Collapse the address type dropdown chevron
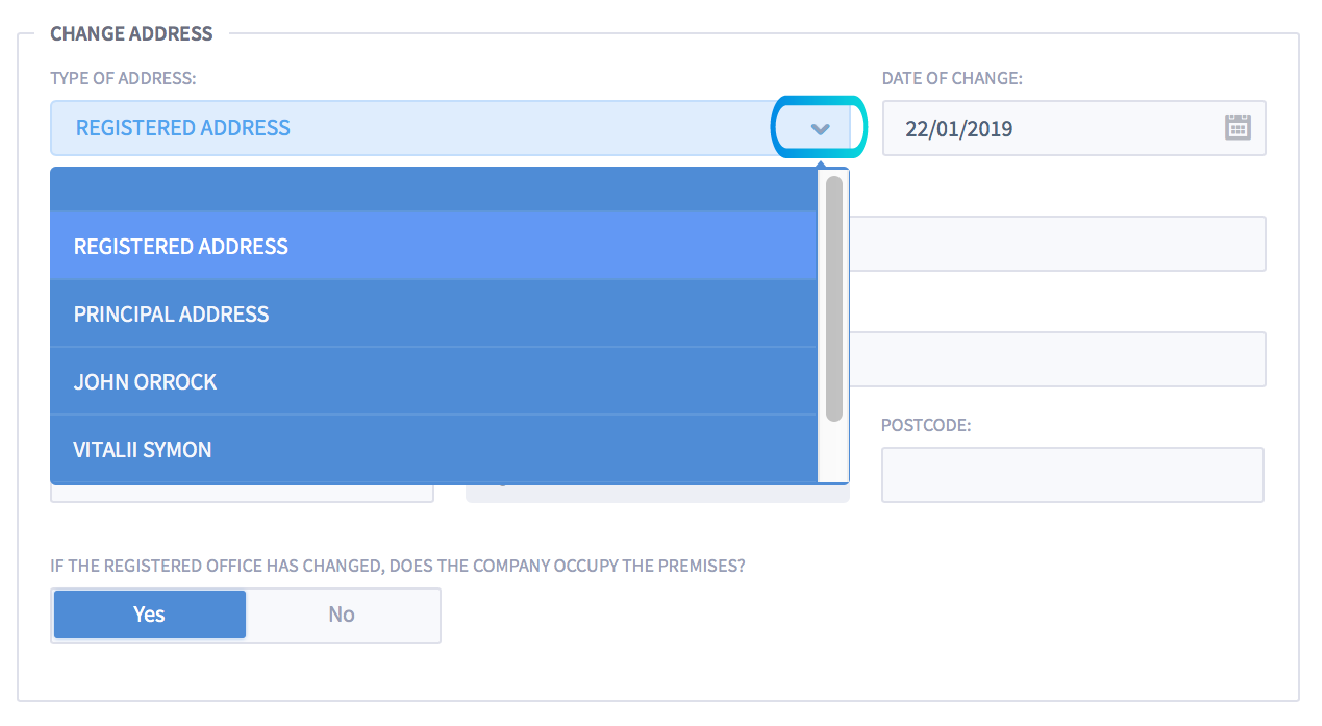 point(820,128)
